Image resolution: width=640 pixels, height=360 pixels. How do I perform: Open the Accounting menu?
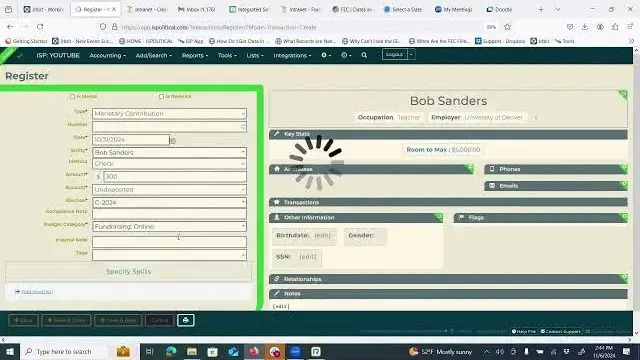click(107, 56)
